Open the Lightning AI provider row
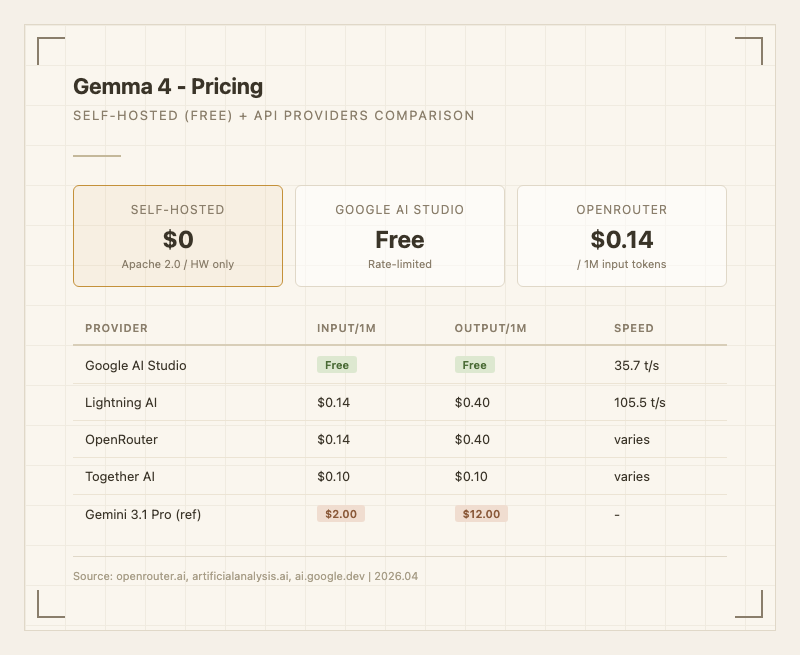The height and width of the screenshot is (655, 800). [x=121, y=403]
